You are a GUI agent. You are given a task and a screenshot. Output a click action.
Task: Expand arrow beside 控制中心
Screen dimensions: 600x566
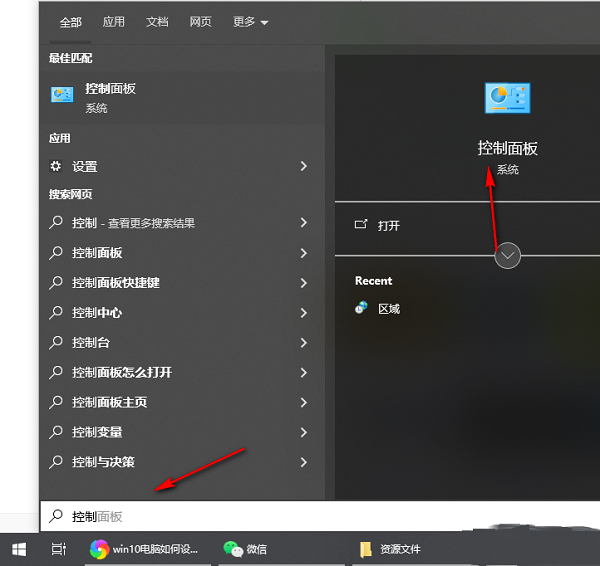(304, 313)
